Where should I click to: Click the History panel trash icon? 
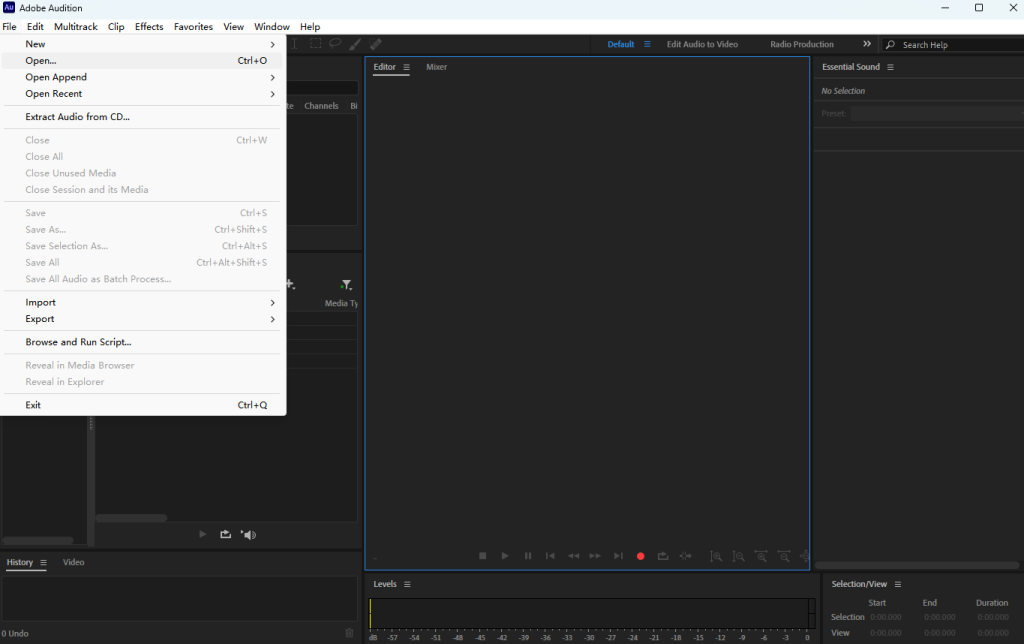pyautogui.click(x=349, y=633)
